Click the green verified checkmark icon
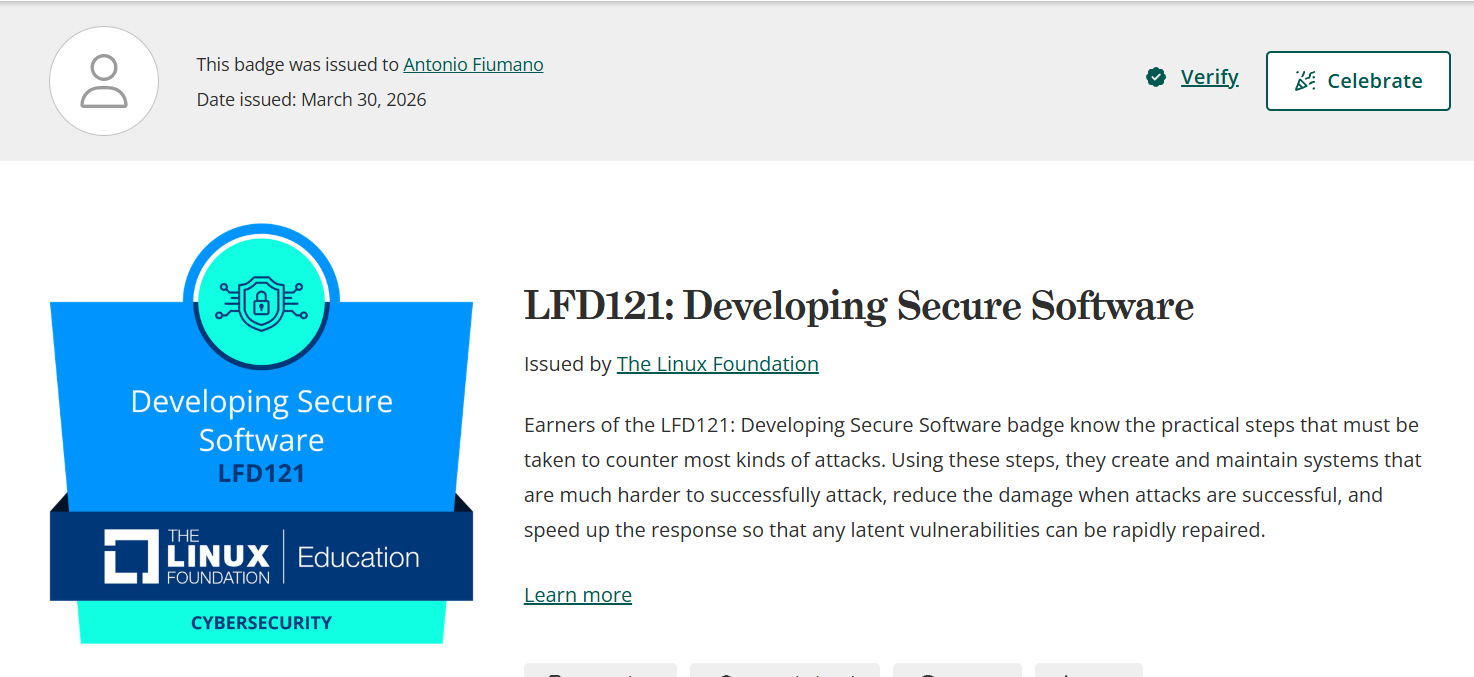Image resolution: width=1474 pixels, height=677 pixels. [1156, 78]
